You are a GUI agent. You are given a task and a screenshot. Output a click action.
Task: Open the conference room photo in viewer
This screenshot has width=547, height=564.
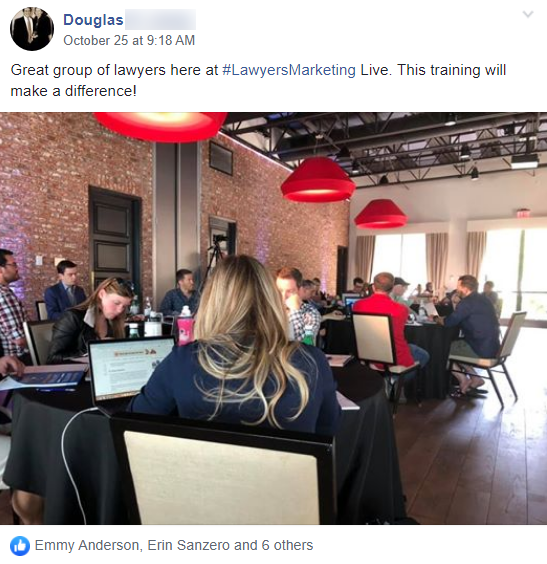(x=273, y=318)
